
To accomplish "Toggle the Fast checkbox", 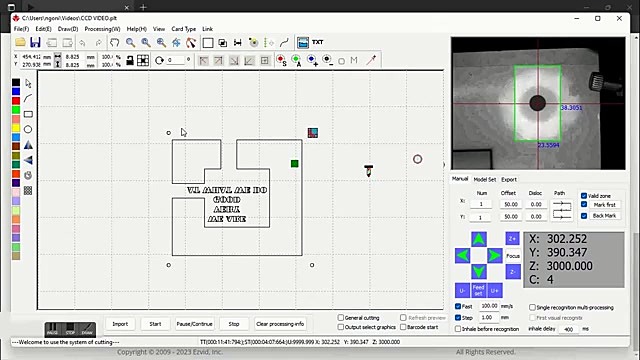I will tap(458, 306).
